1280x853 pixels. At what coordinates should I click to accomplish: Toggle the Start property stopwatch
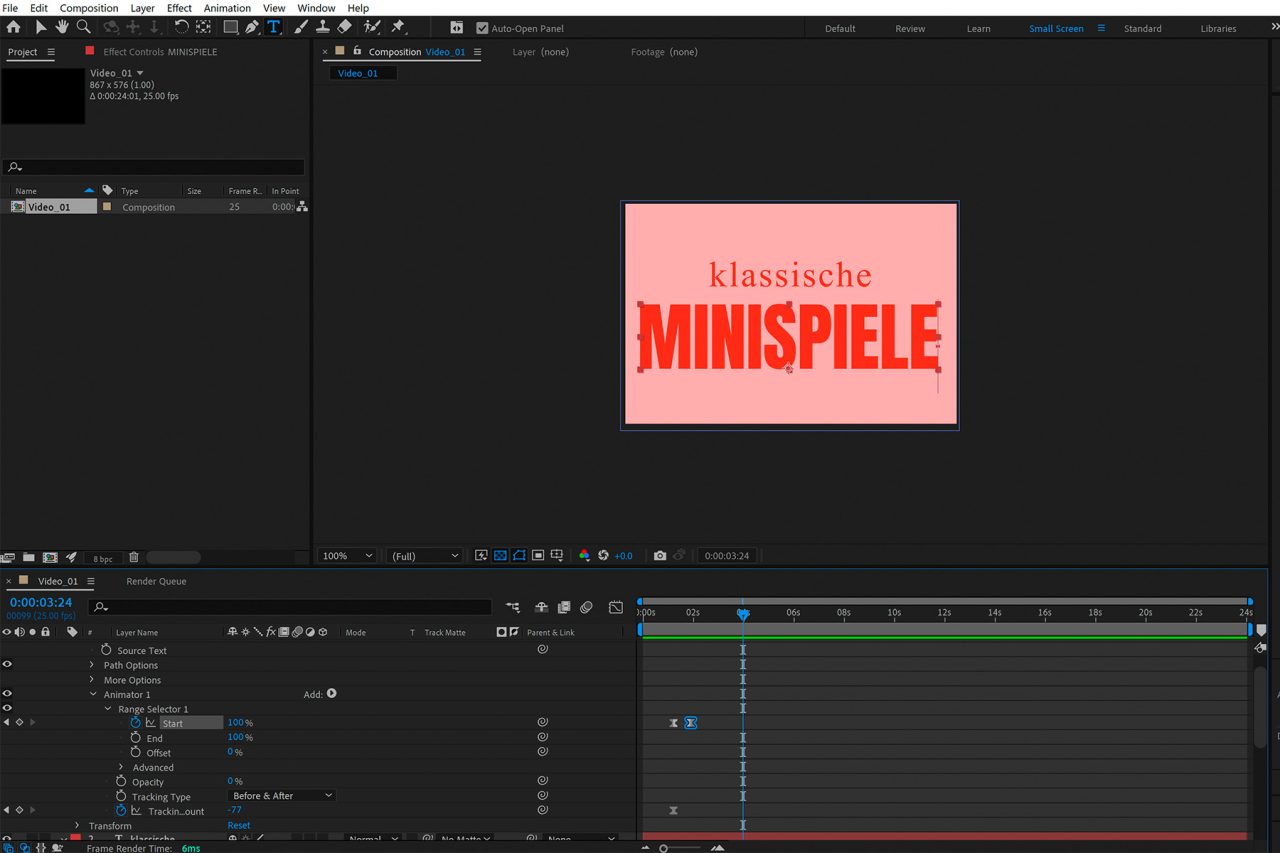click(136, 723)
